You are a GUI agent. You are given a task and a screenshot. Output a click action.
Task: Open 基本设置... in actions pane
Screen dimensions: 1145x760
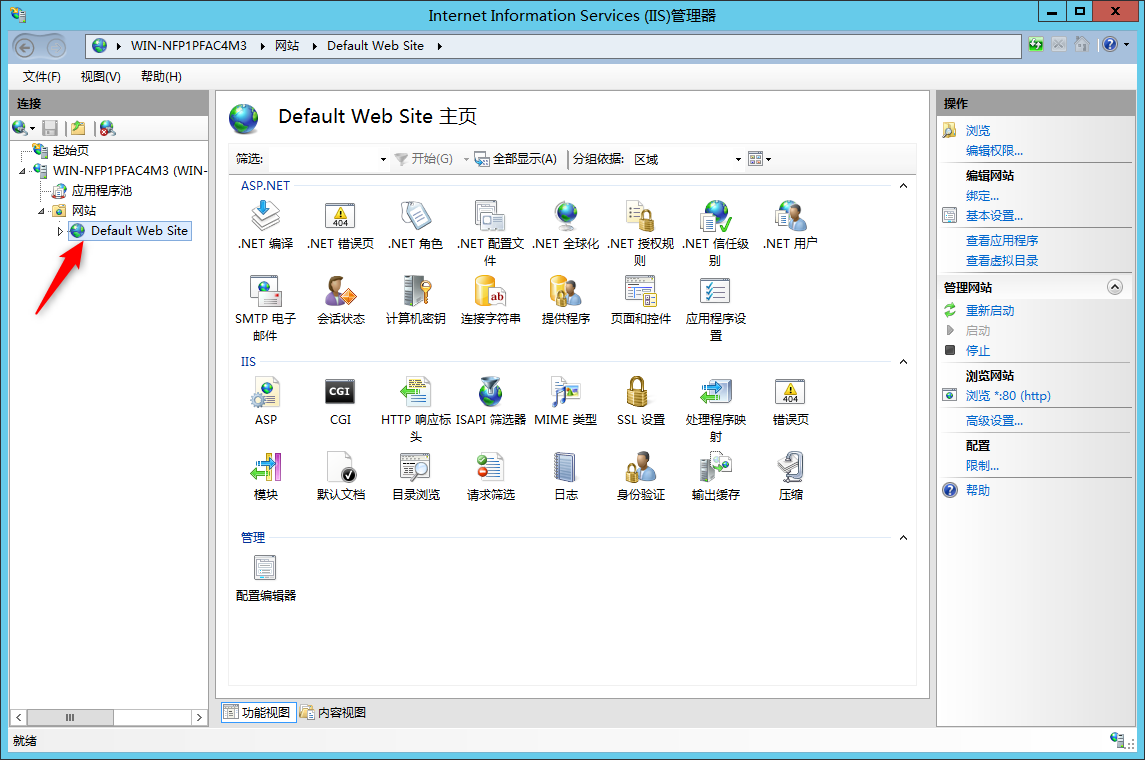(994, 216)
